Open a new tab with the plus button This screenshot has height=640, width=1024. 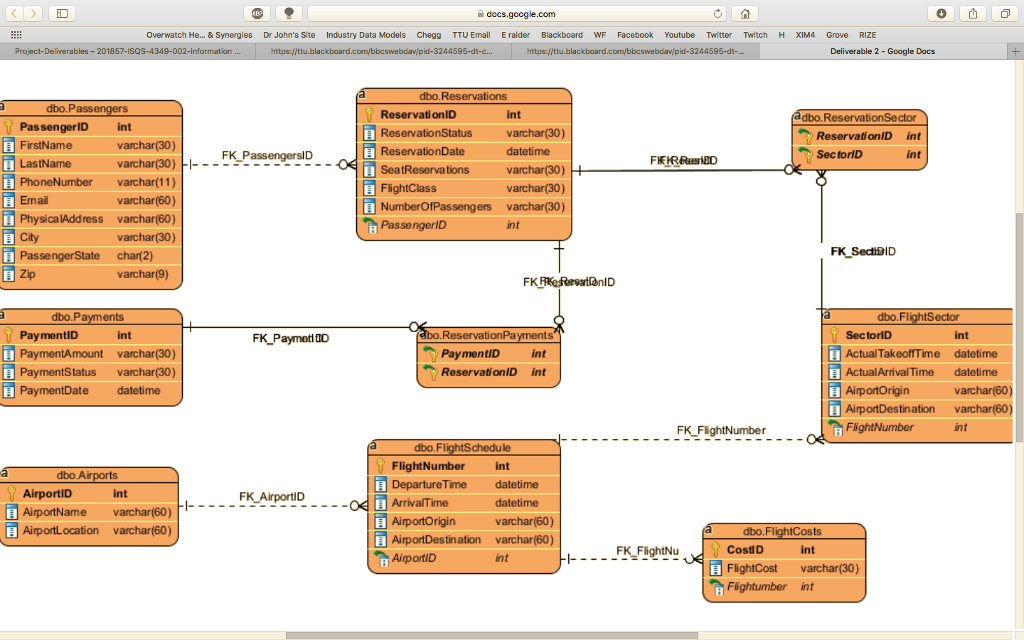(x=1016, y=51)
